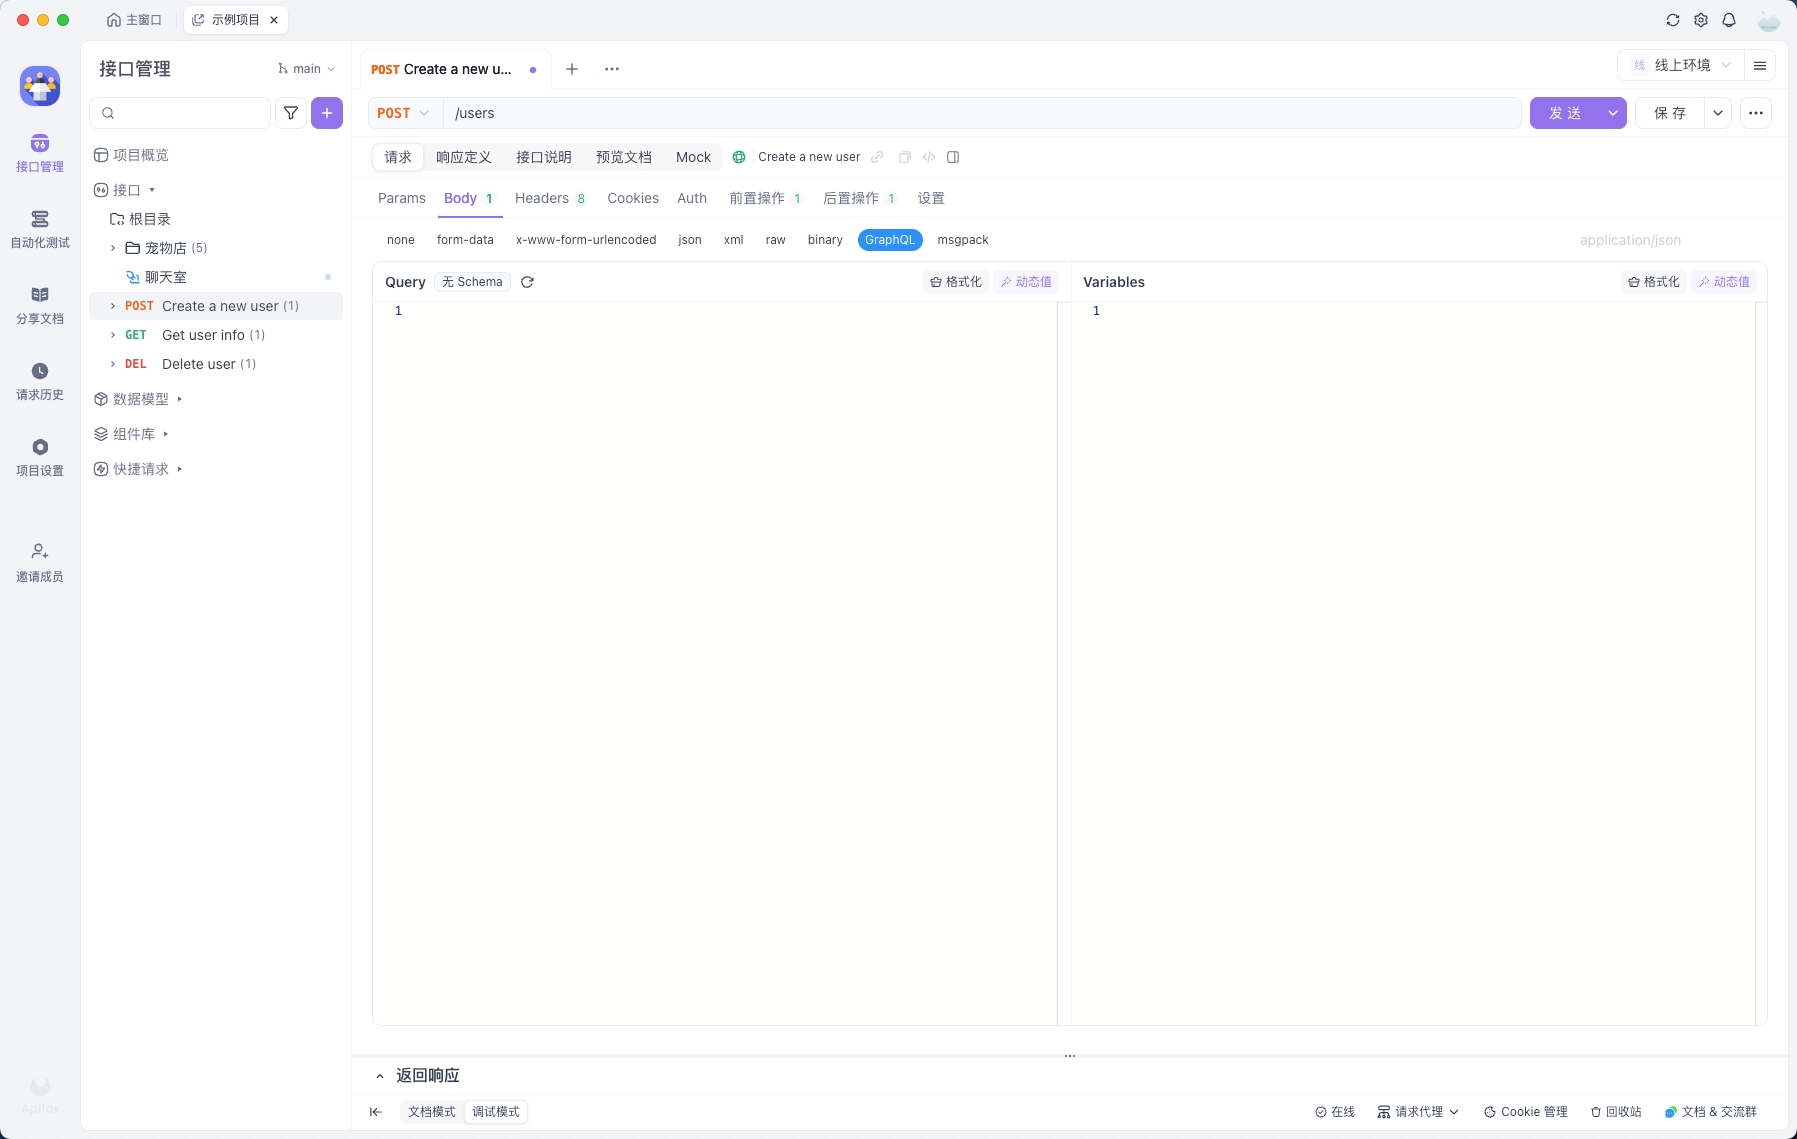Select the json body type
Screen dimensions: 1797x1139
(x=690, y=240)
